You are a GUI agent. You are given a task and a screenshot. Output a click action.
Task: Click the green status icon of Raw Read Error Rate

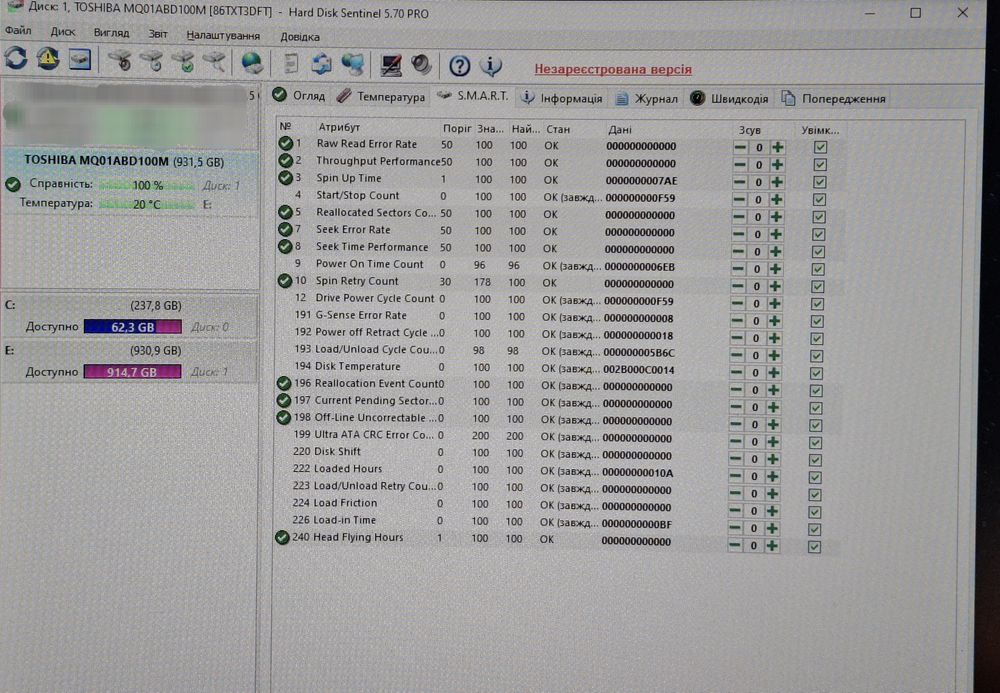coord(286,144)
